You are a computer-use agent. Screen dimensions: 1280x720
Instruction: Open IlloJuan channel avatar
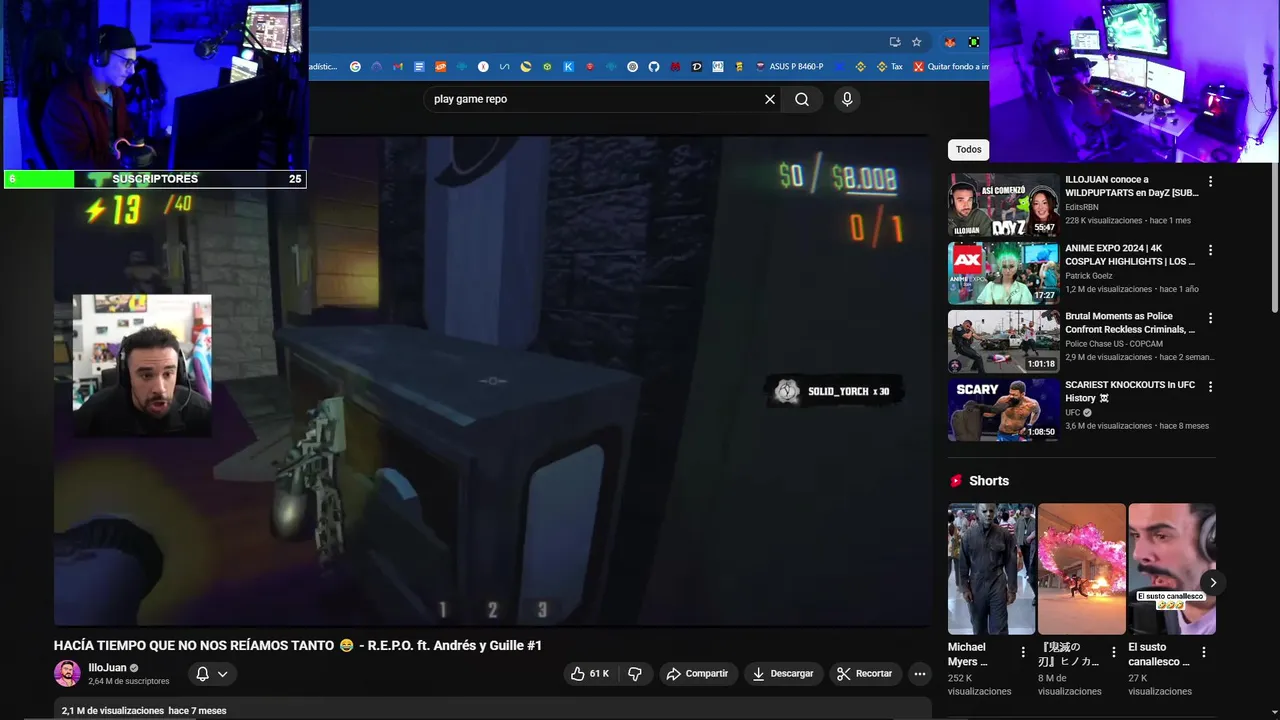coord(67,673)
